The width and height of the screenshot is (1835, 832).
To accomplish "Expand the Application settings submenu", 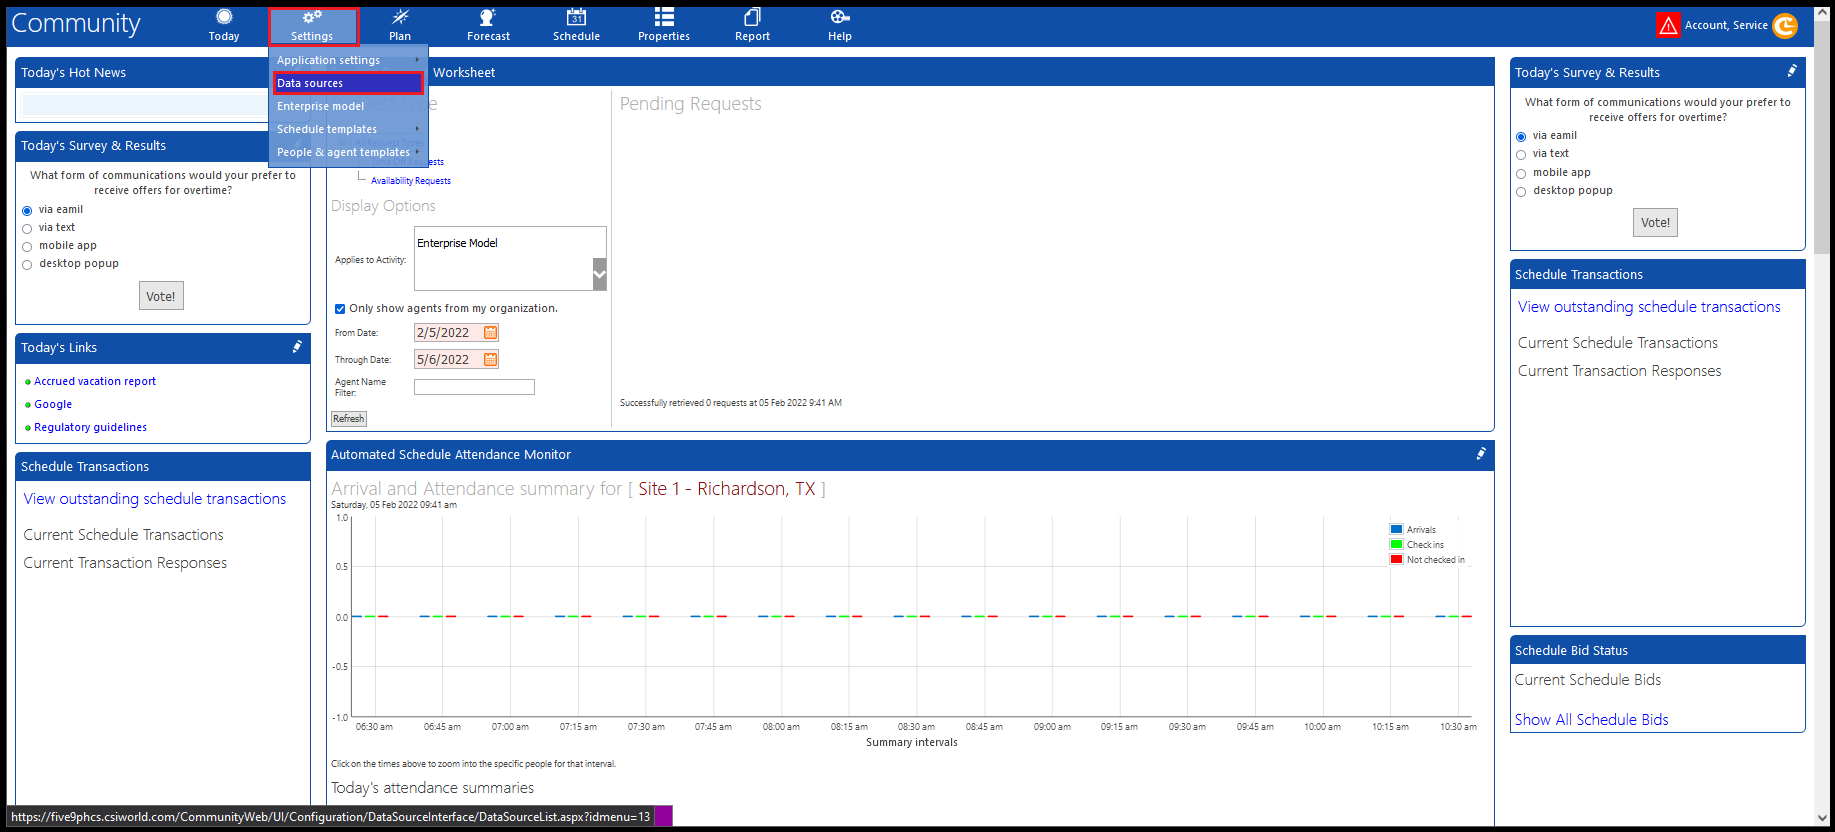I will [x=349, y=60].
